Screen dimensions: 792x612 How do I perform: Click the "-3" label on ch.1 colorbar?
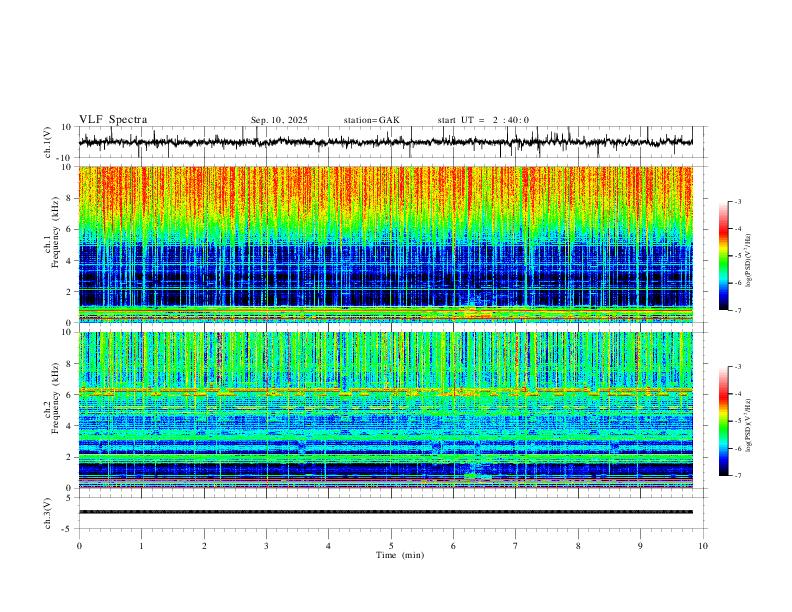coord(738,201)
